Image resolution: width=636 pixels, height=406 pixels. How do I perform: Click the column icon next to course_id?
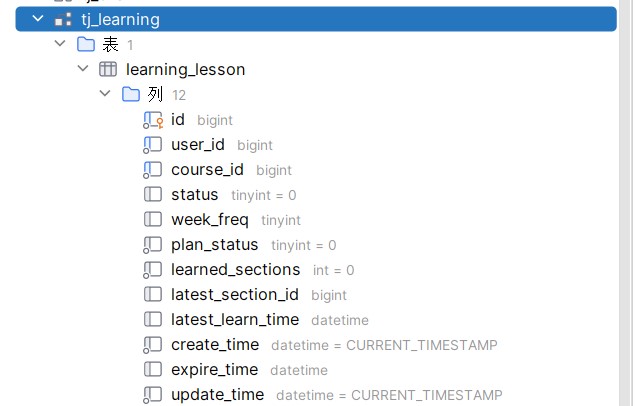pos(153,170)
